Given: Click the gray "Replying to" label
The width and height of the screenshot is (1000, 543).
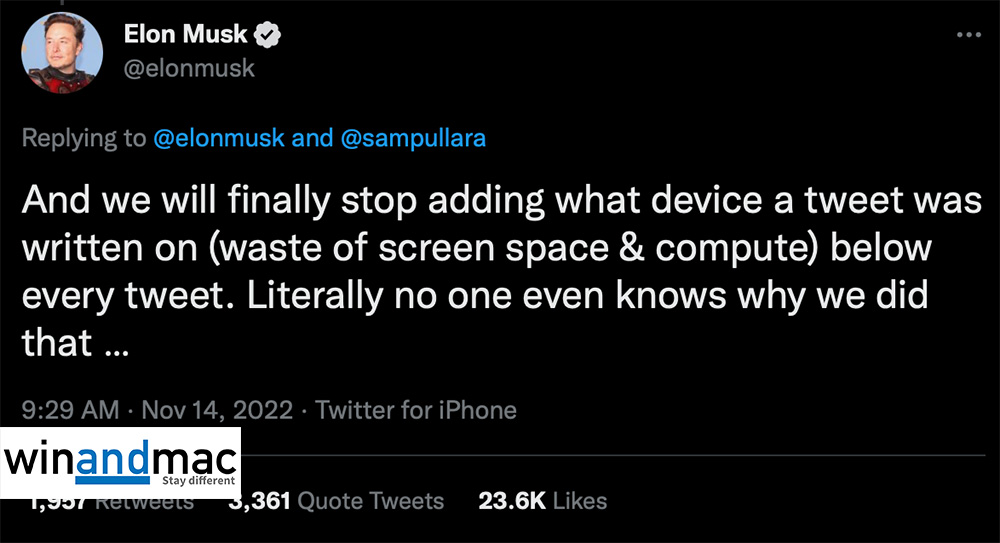Looking at the screenshot, I should (x=84, y=138).
